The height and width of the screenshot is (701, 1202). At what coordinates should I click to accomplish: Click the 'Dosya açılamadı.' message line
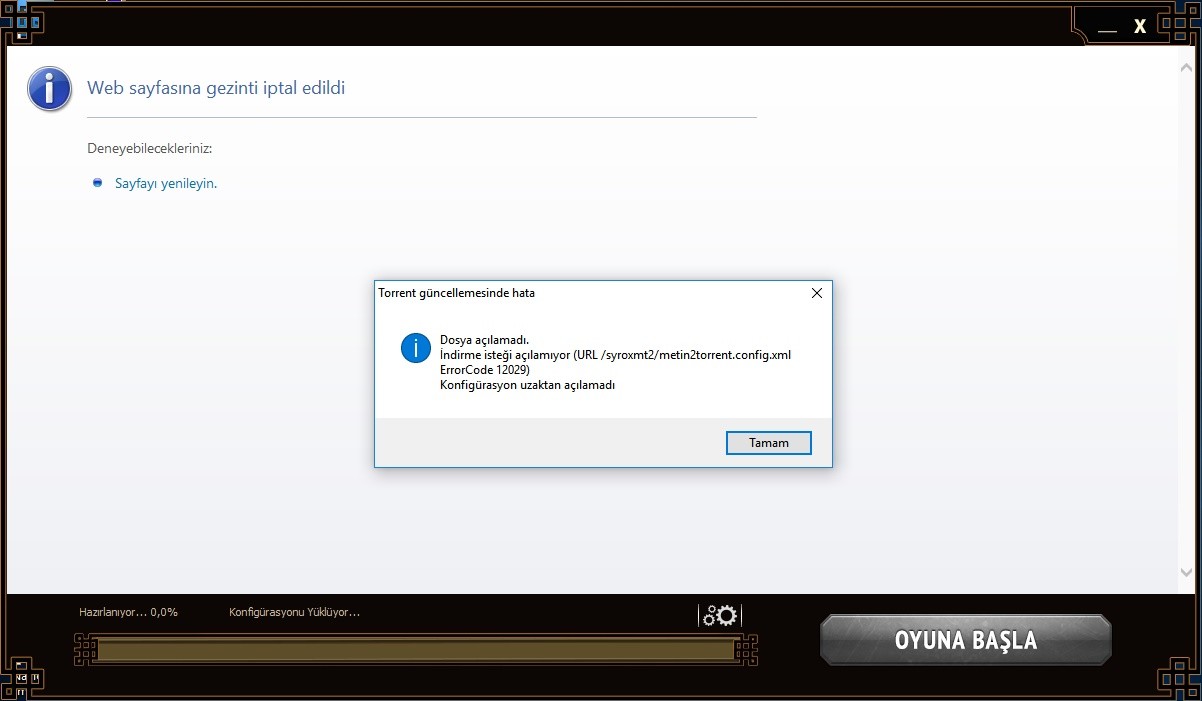(484, 340)
